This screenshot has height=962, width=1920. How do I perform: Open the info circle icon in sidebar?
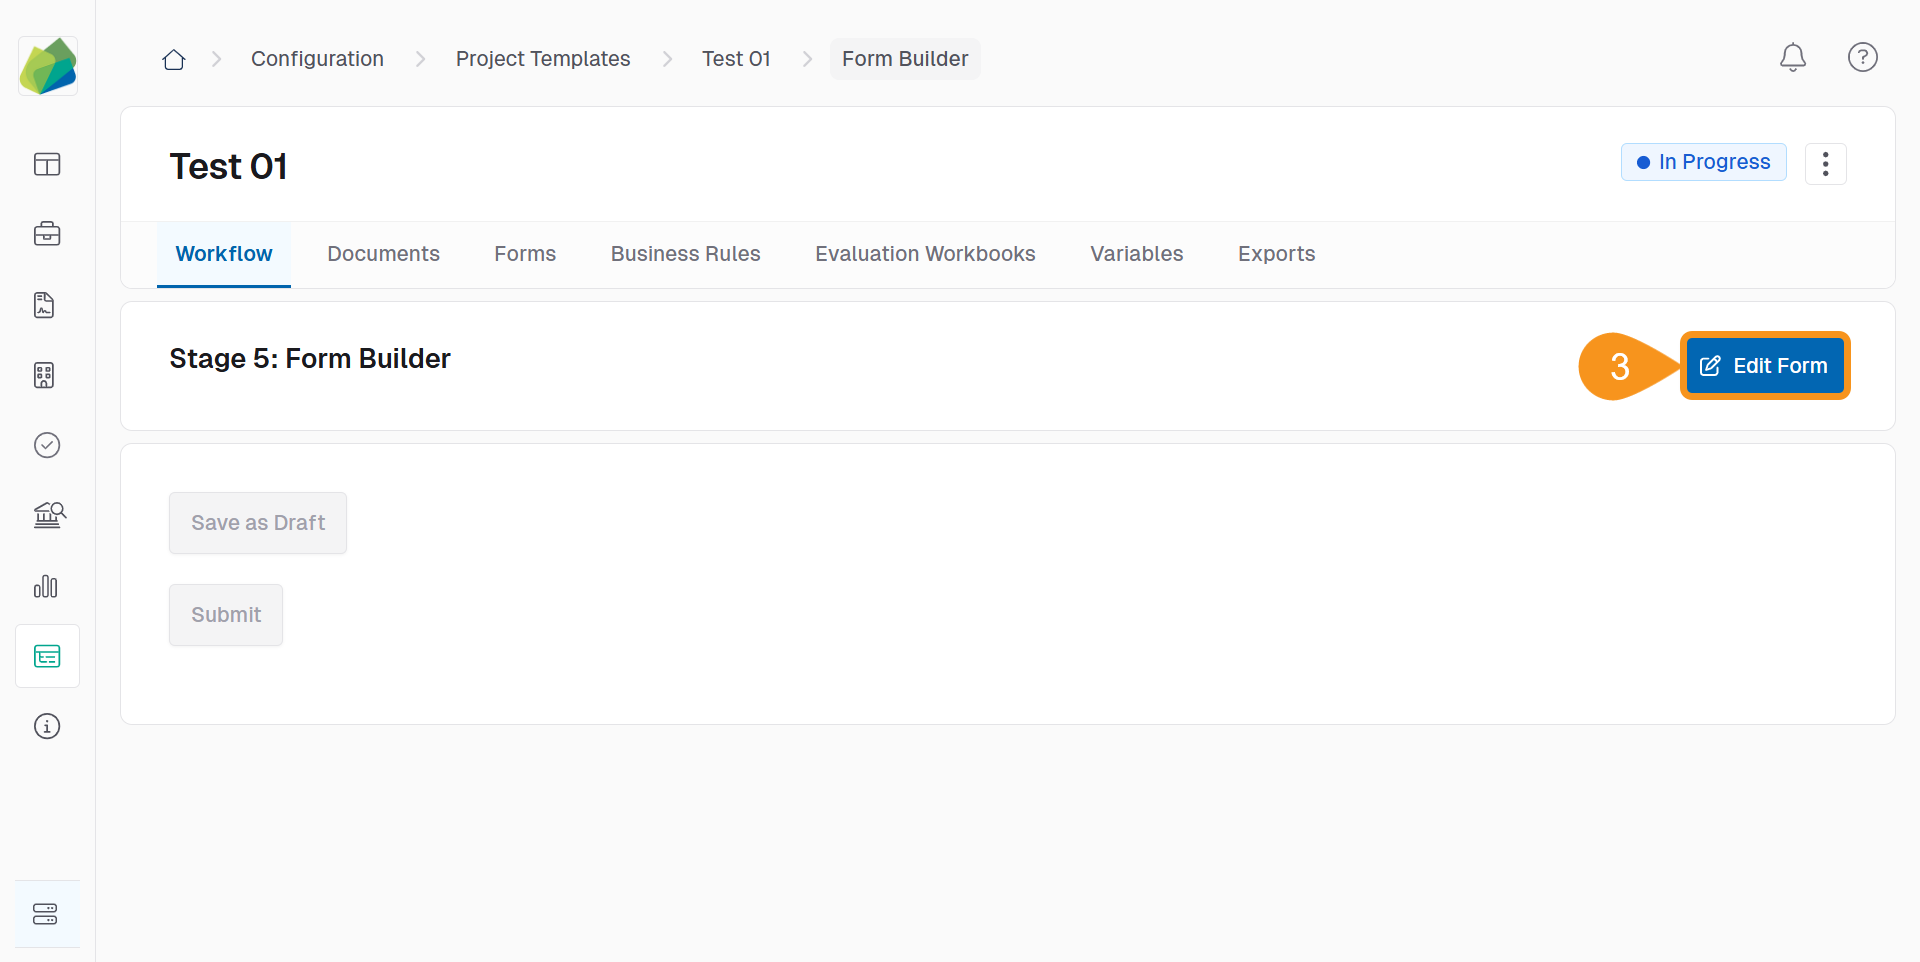point(47,726)
